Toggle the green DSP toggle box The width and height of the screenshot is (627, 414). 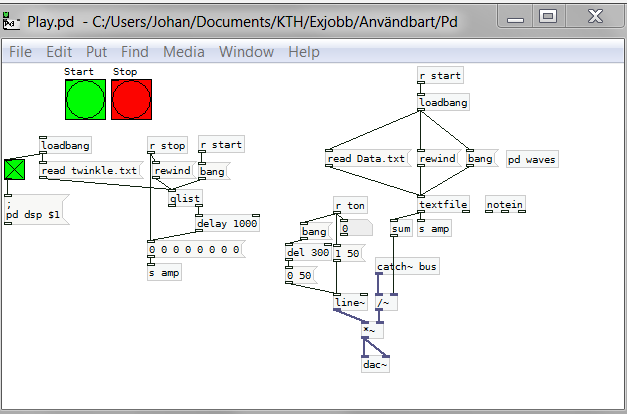pyautogui.click(x=14, y=170)
